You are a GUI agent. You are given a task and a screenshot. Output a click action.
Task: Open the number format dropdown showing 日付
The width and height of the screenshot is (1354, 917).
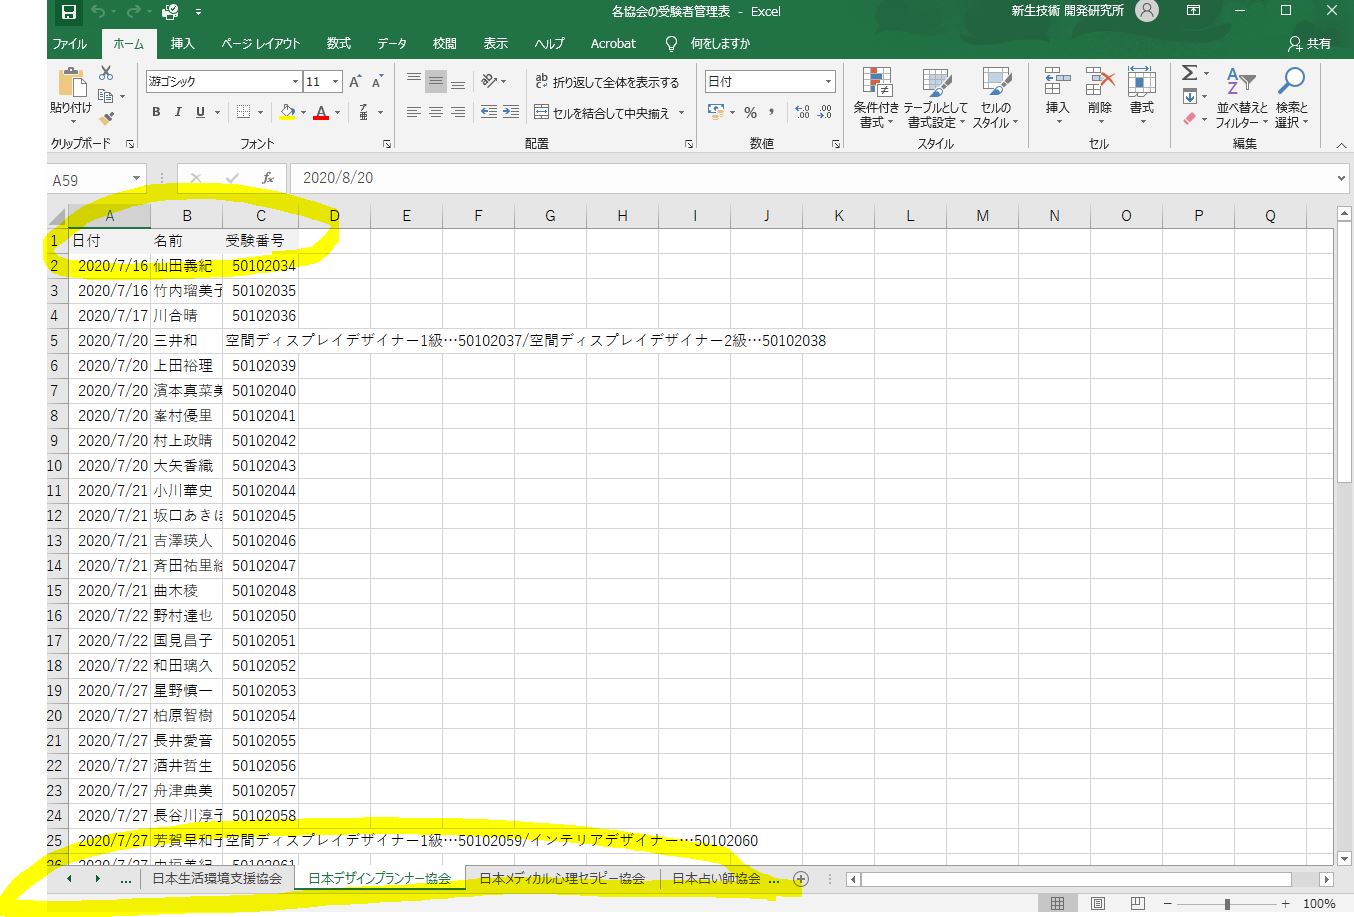coord(828,82)
